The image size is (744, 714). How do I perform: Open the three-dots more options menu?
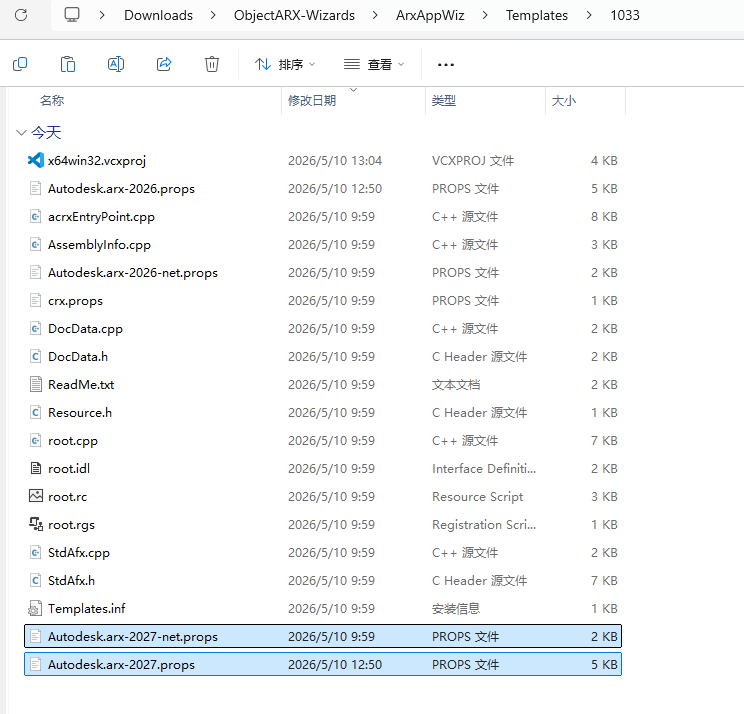pos(446,65)
